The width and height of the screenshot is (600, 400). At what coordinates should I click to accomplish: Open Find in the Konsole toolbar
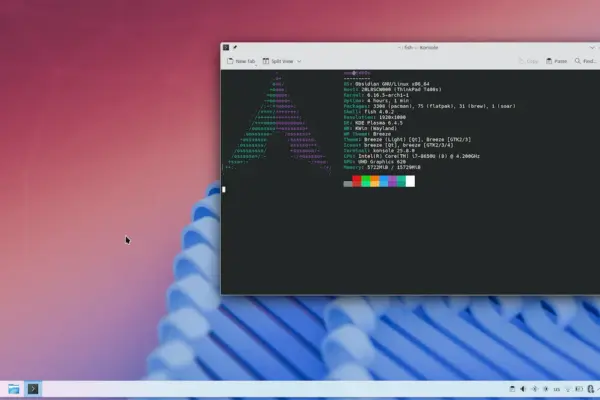585,61
